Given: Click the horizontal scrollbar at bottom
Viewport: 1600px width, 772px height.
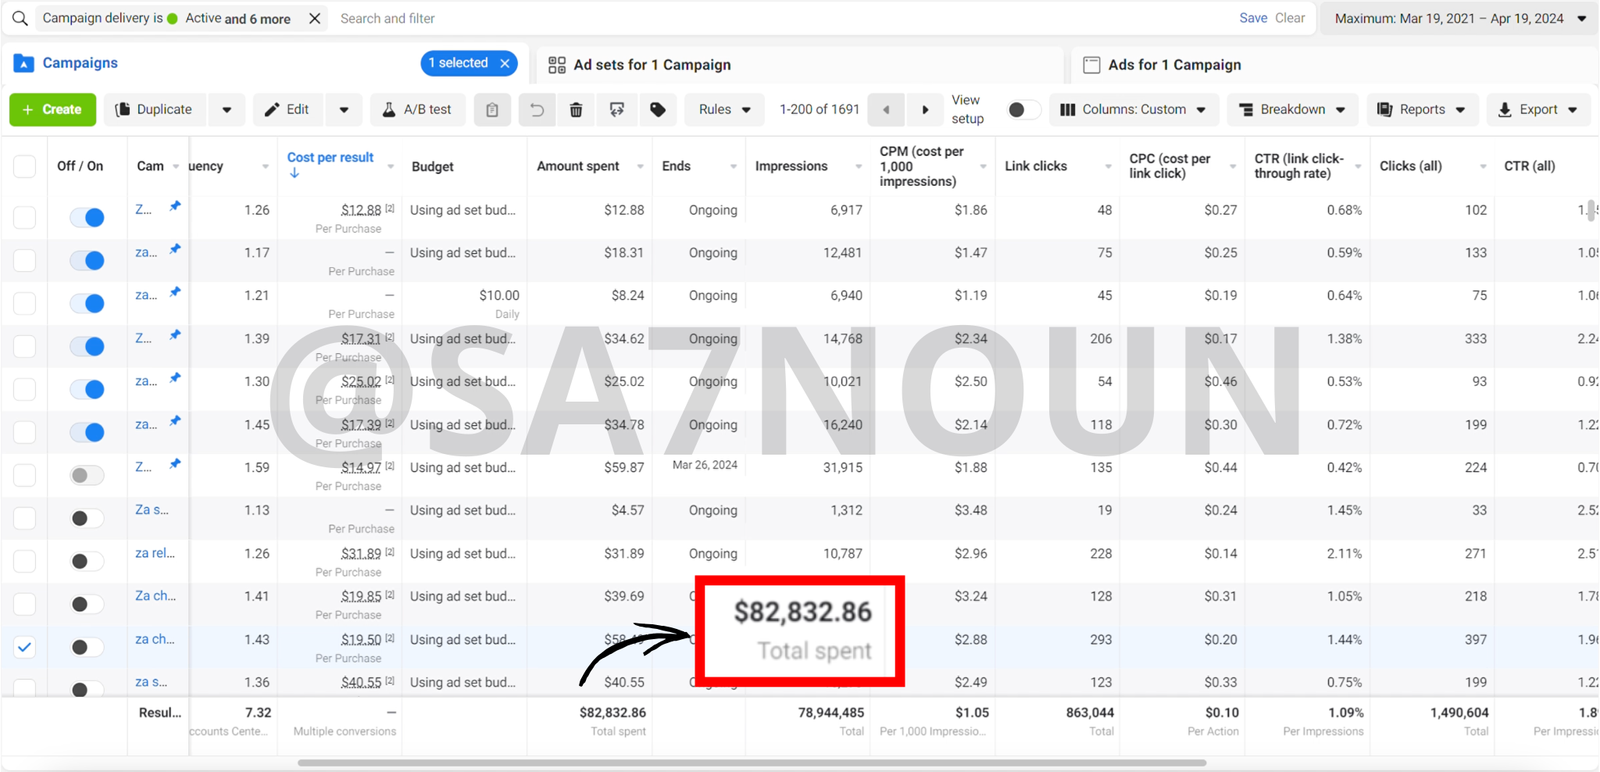Looking at the screenshot, I should pos(752,763).
